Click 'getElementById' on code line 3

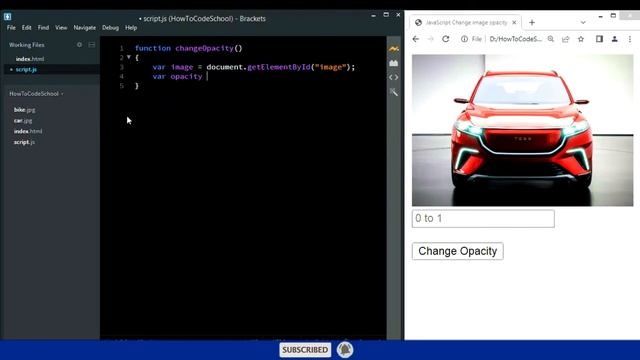click(x=279, y=67)
